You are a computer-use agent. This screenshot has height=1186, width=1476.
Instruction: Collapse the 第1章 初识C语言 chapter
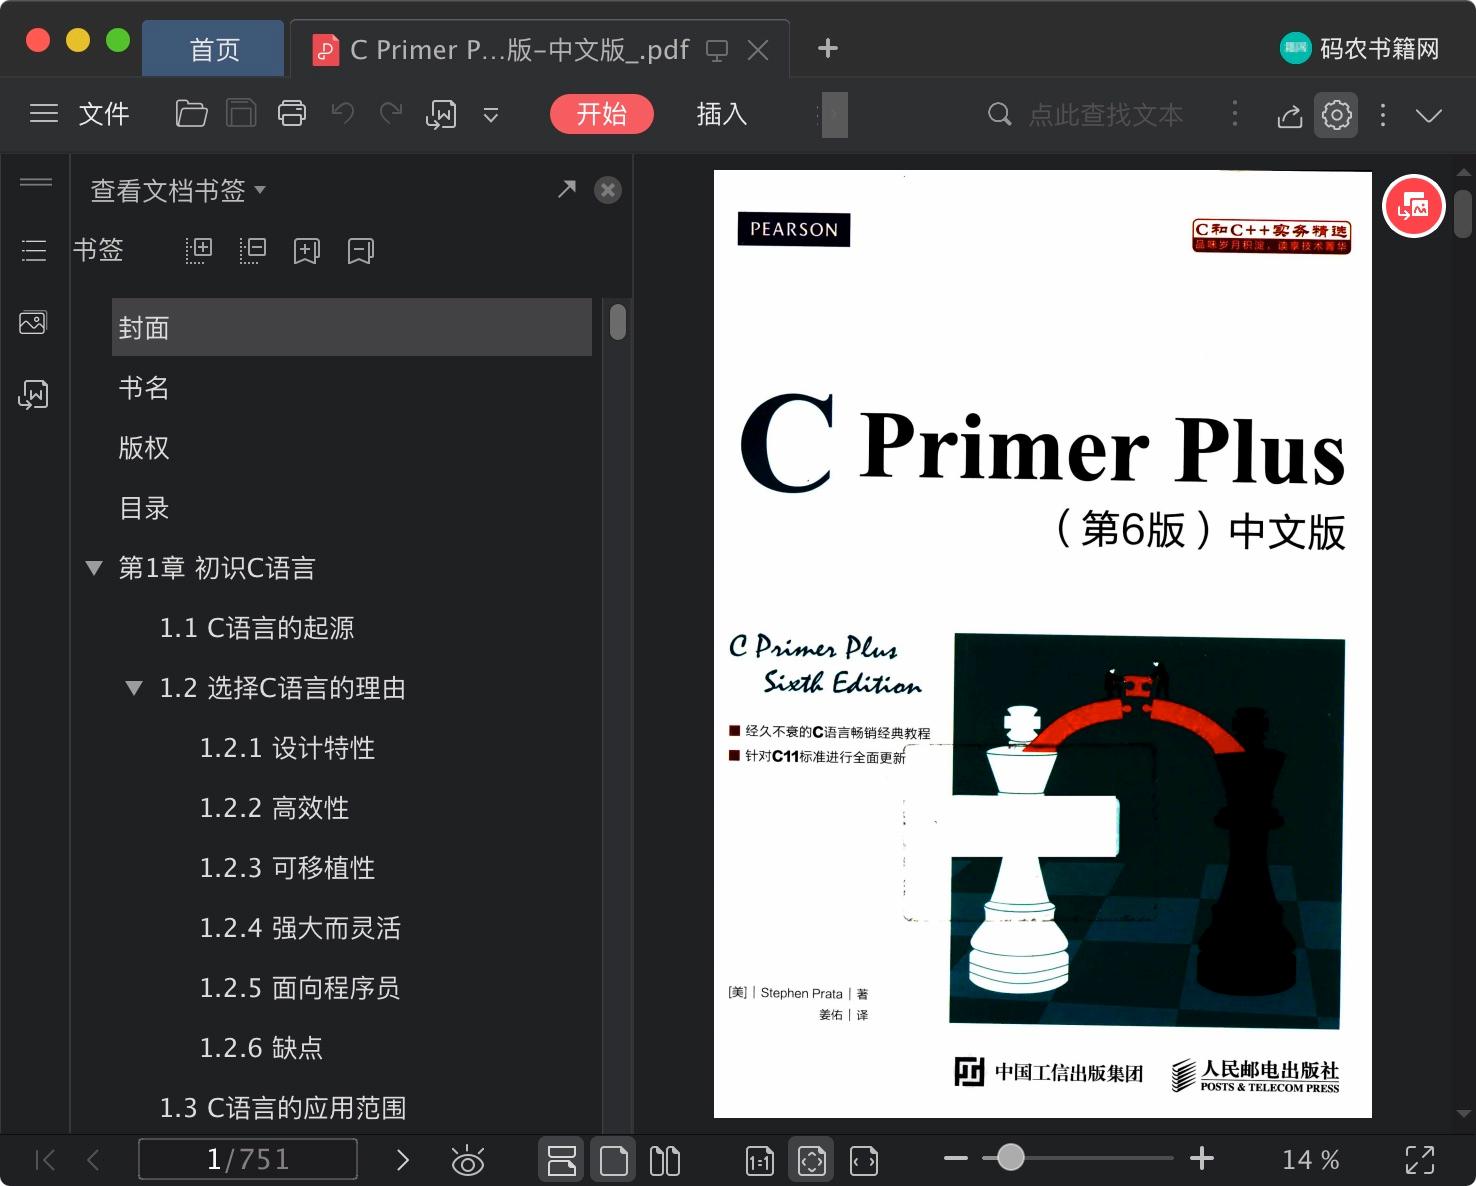click(x=93, y=567)
